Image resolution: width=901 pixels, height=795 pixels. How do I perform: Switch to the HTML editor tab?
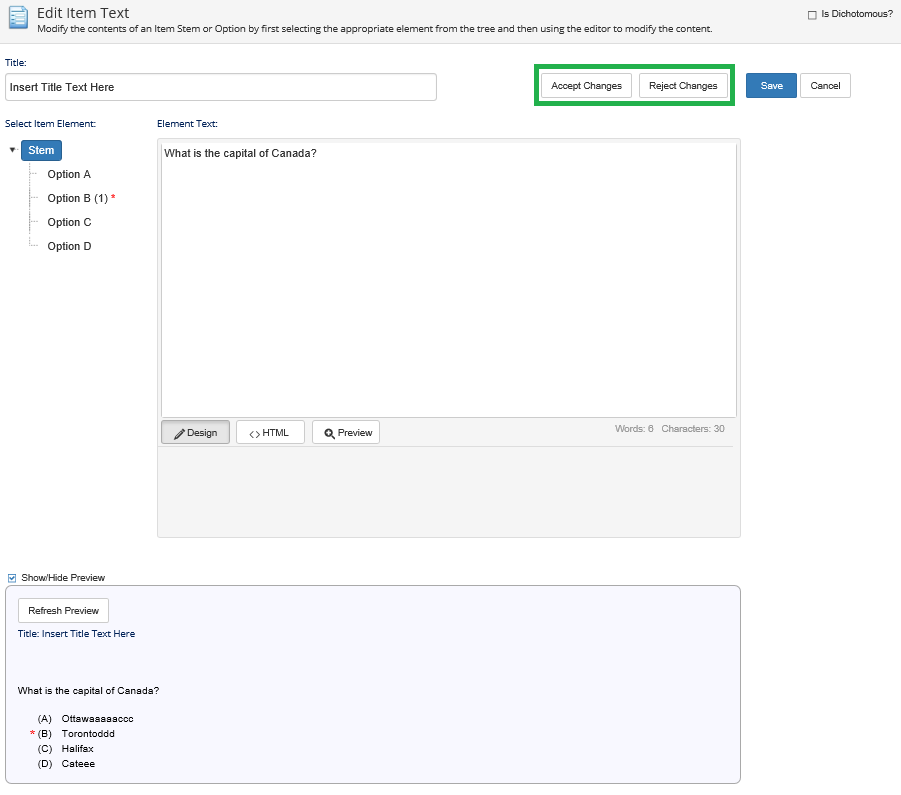click(x=270, y=433)
